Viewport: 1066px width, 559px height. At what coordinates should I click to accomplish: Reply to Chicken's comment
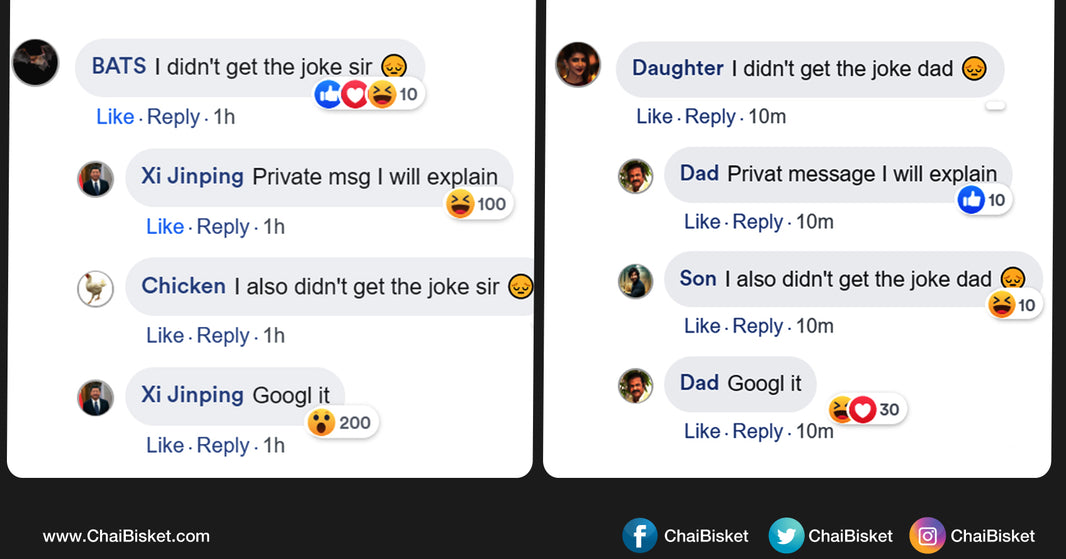[222, 336]
